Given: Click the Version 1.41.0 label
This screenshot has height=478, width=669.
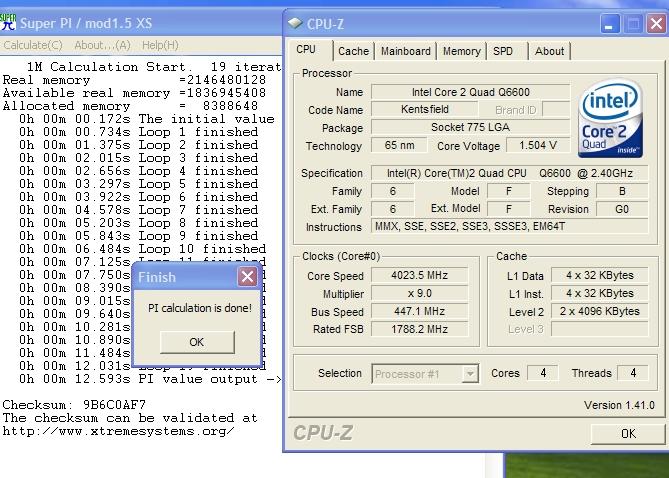Looking at the screenshot, I should point(619,405).
